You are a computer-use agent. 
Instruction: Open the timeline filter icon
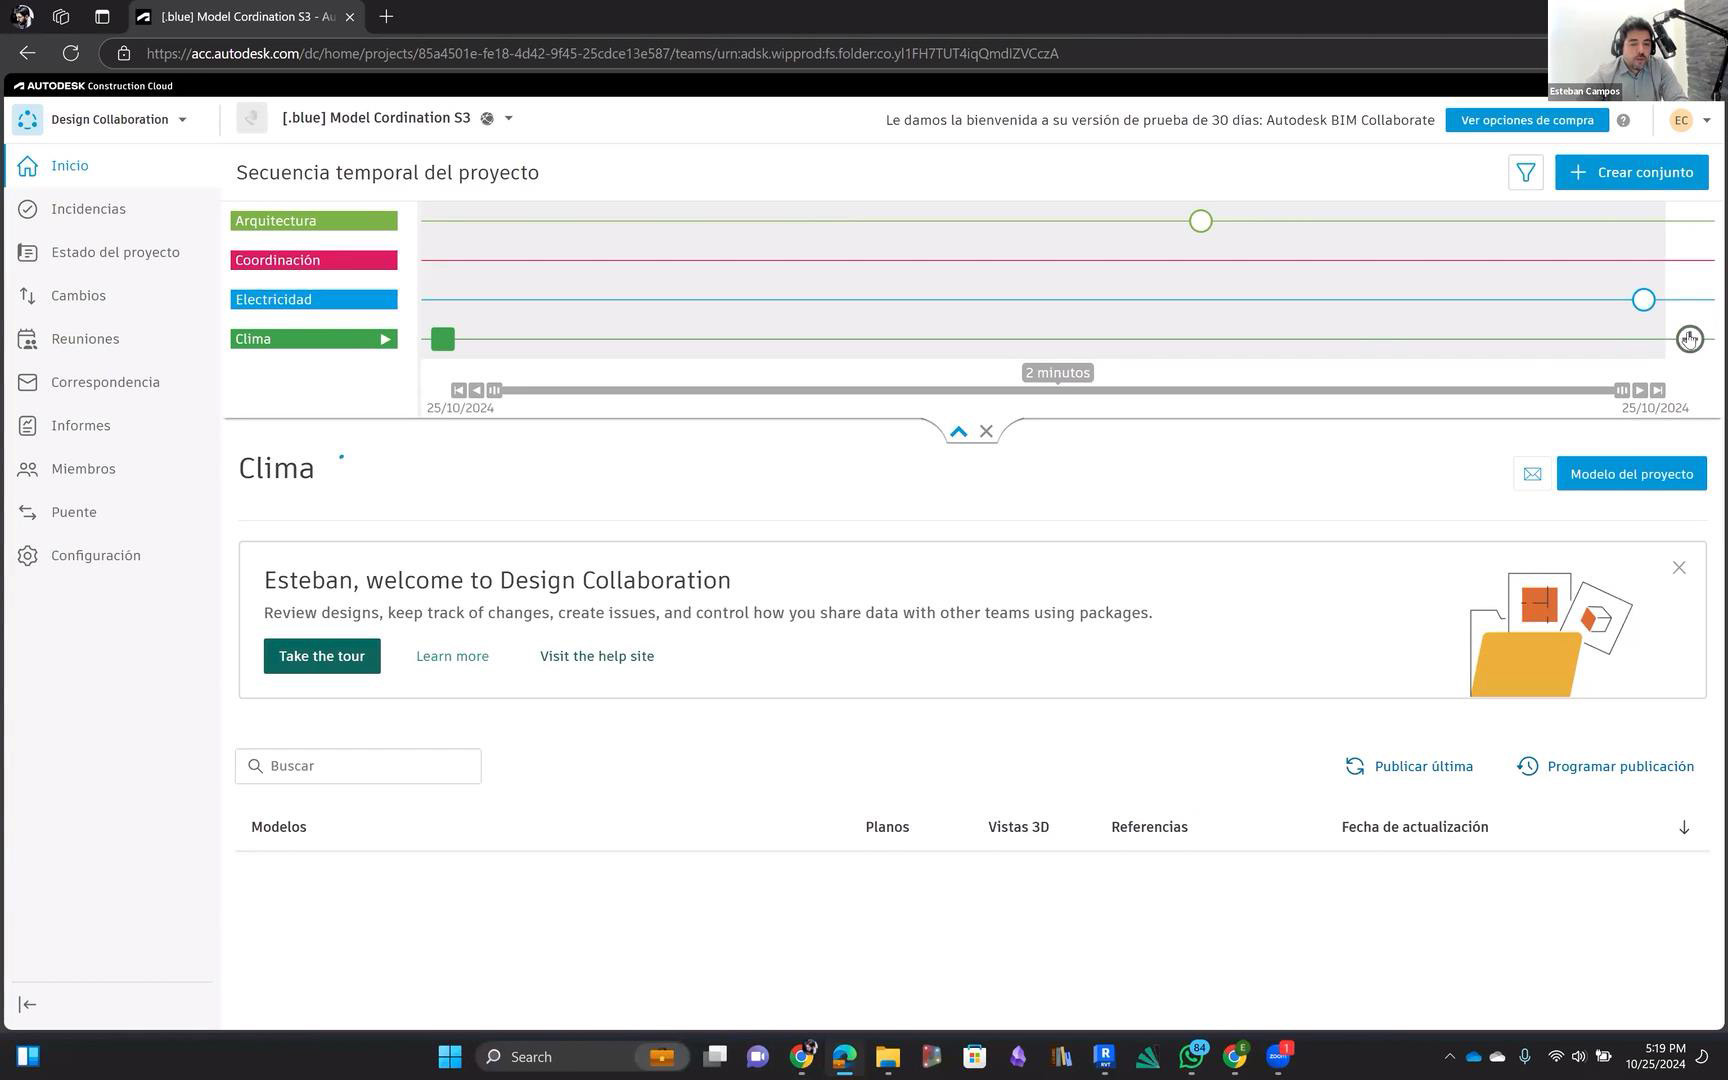coord(1525,173)
